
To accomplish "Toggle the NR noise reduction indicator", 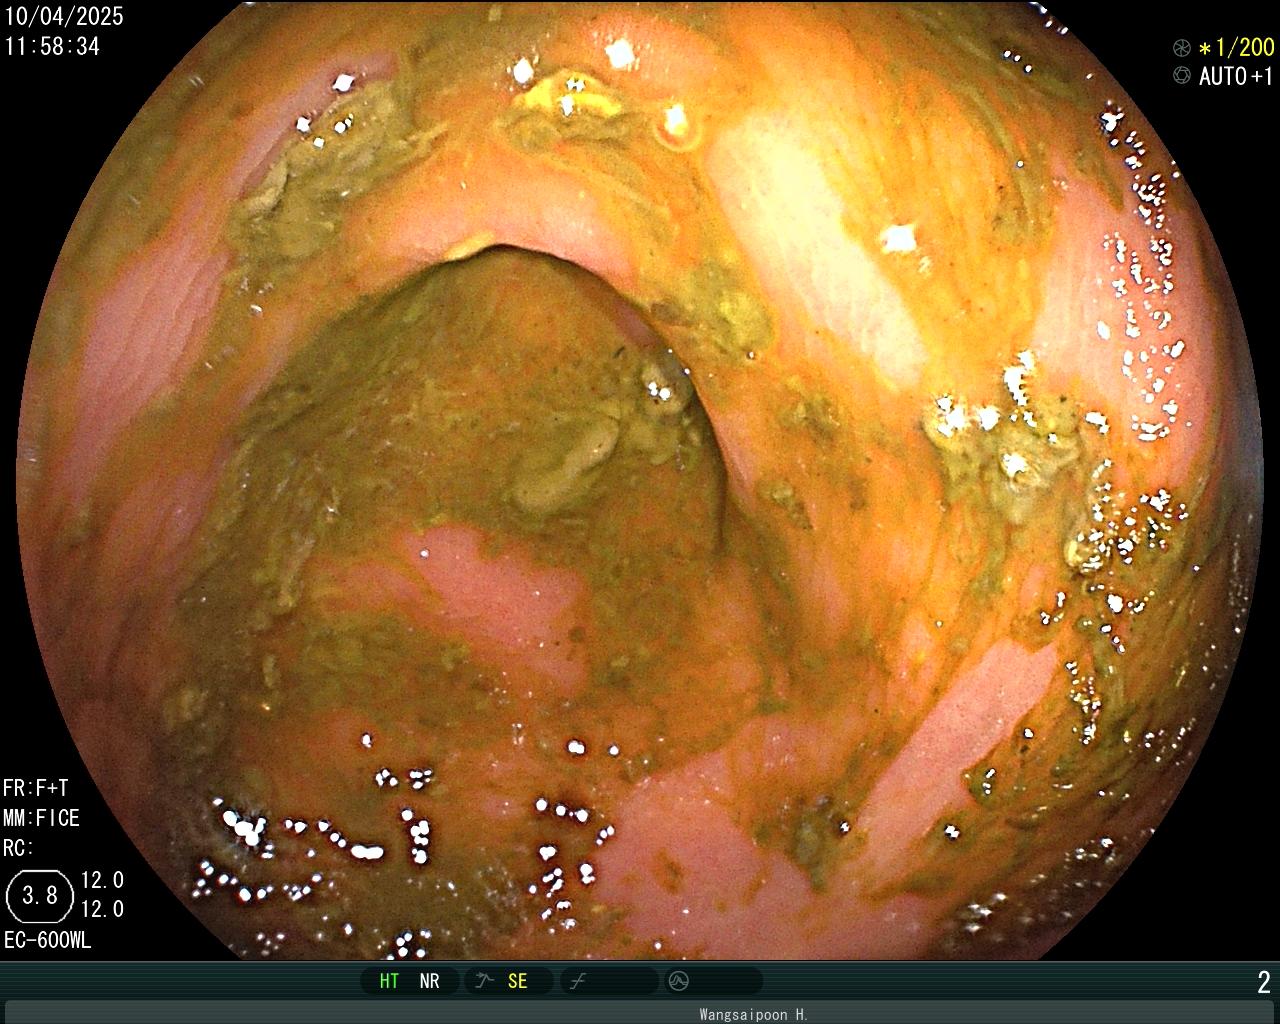I will point(429,981).
